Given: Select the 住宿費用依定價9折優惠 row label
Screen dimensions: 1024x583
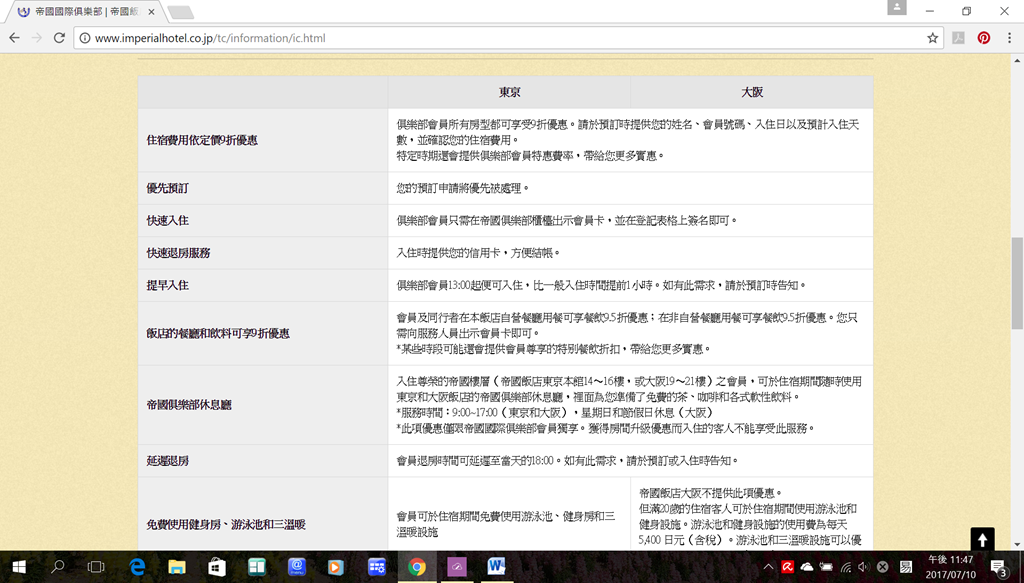Looking at the screenshot, I should 202,140.
